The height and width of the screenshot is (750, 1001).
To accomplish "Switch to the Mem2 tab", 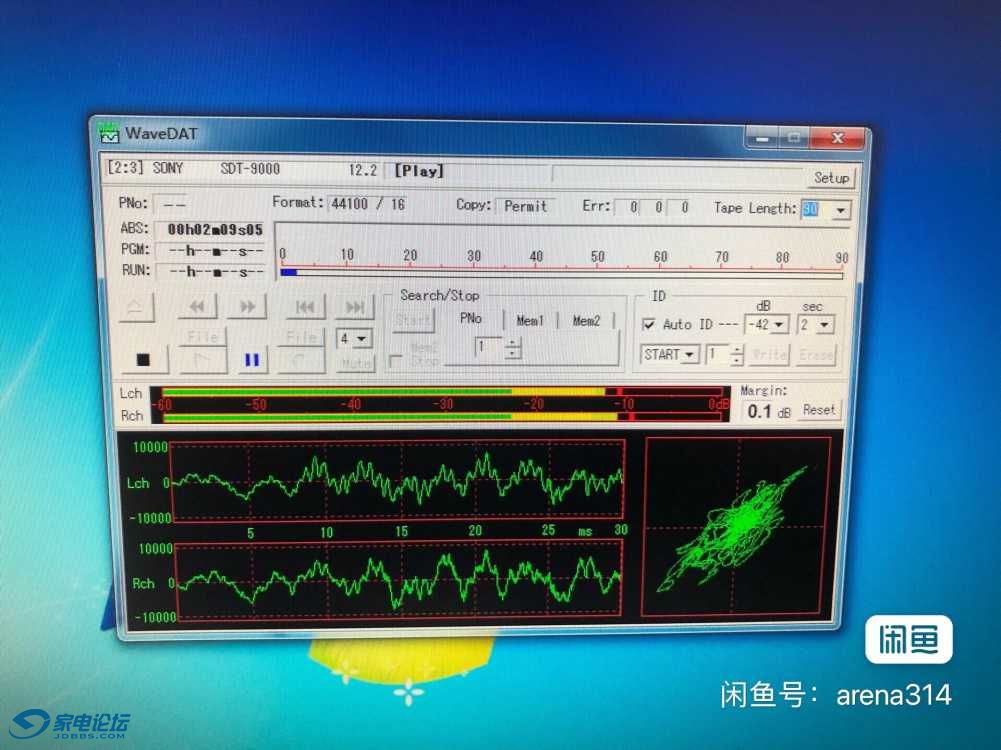I will pyautogui.click(x=586, y=320).
